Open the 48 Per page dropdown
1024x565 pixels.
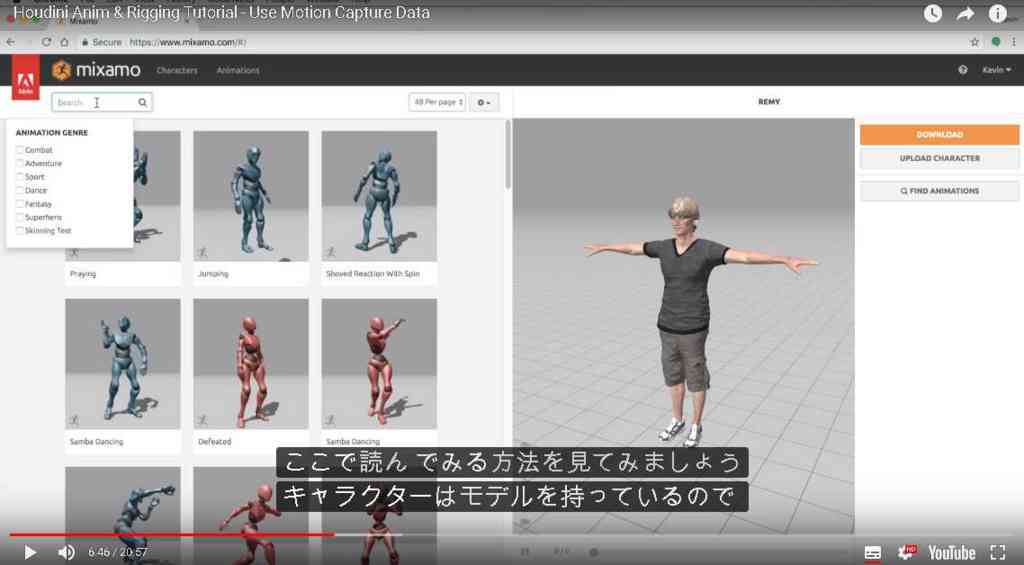click(437, 102)
